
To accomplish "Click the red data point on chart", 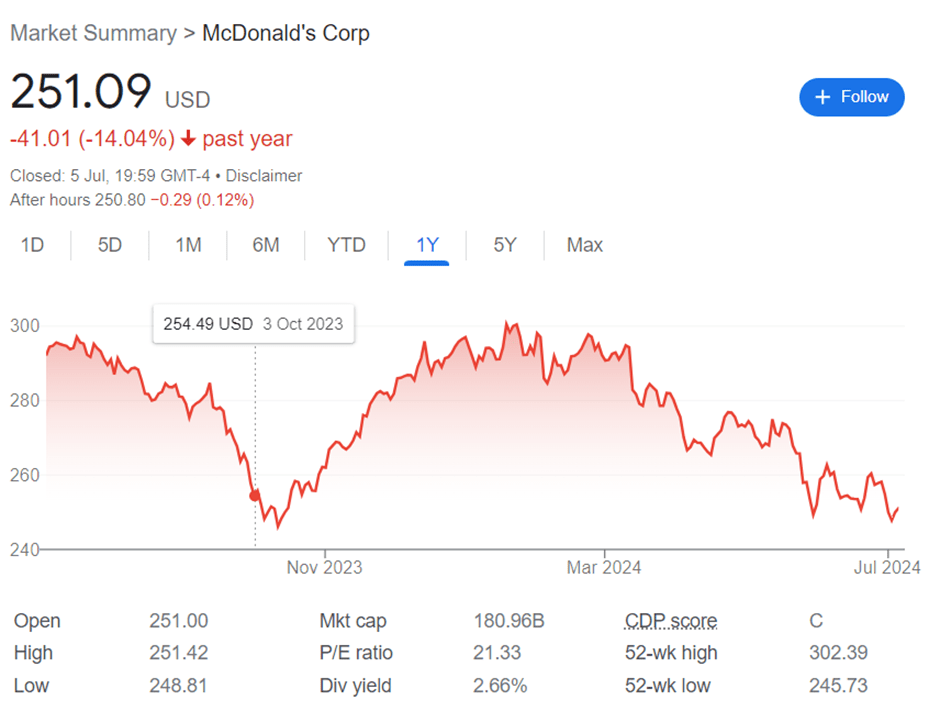I will (254, 495).
